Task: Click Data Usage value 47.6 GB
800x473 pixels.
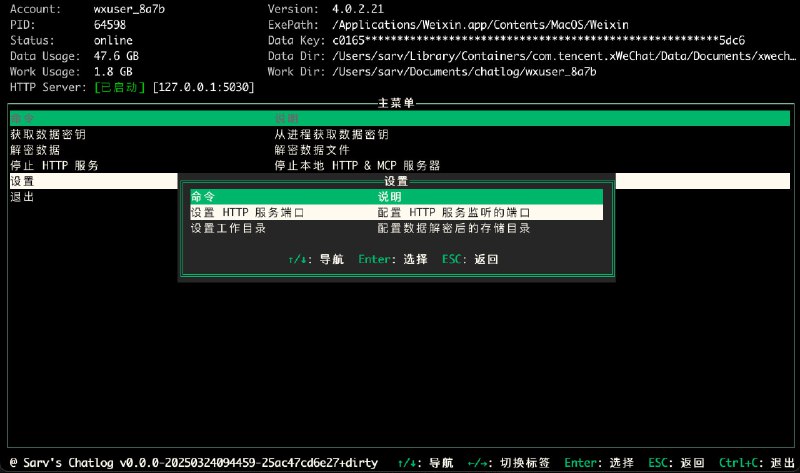Action: (116, 56)
